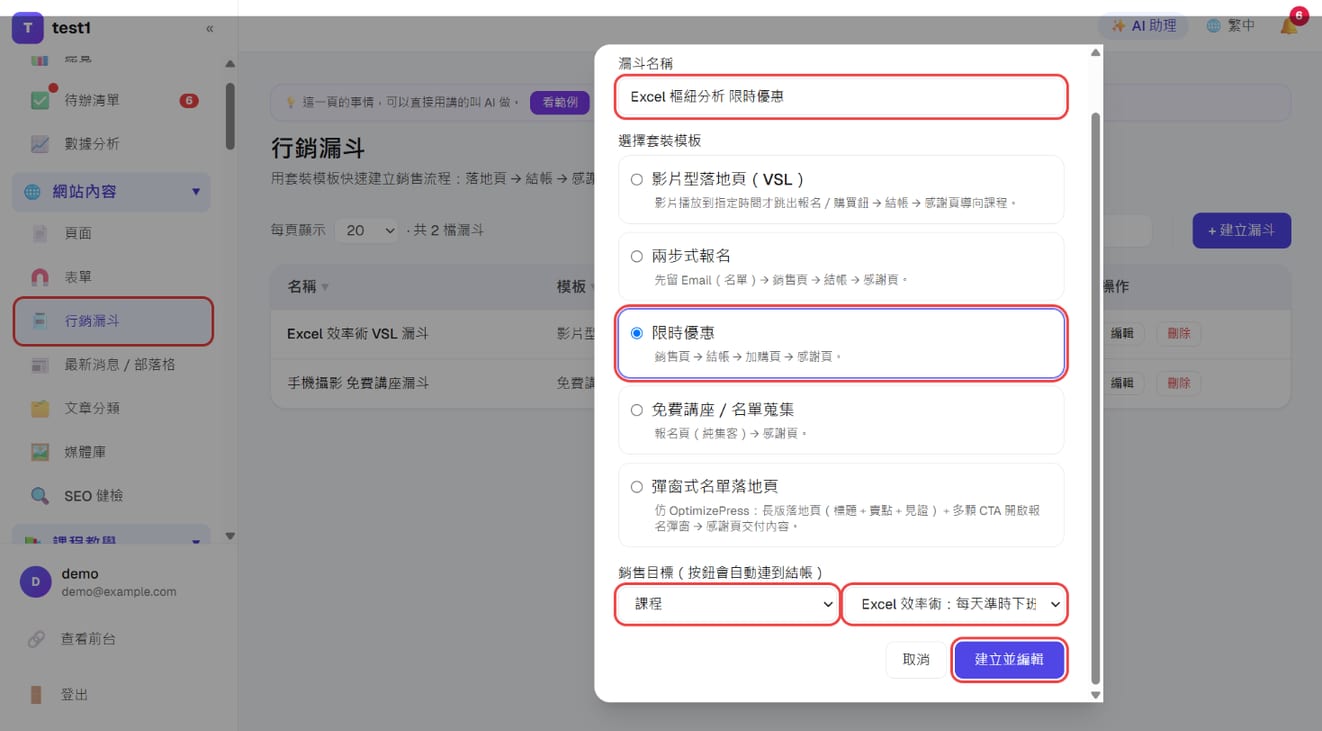
Task: Click the 登出 door icon
Action: click(36, 694)
